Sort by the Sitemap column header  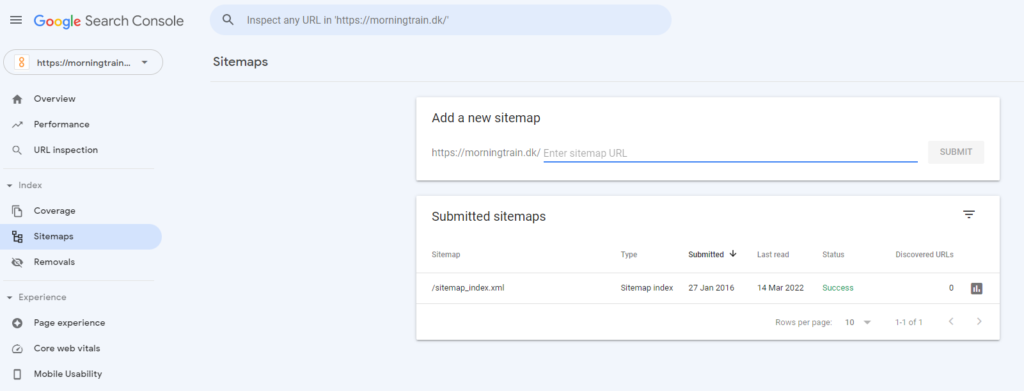[x=446, y=255]
